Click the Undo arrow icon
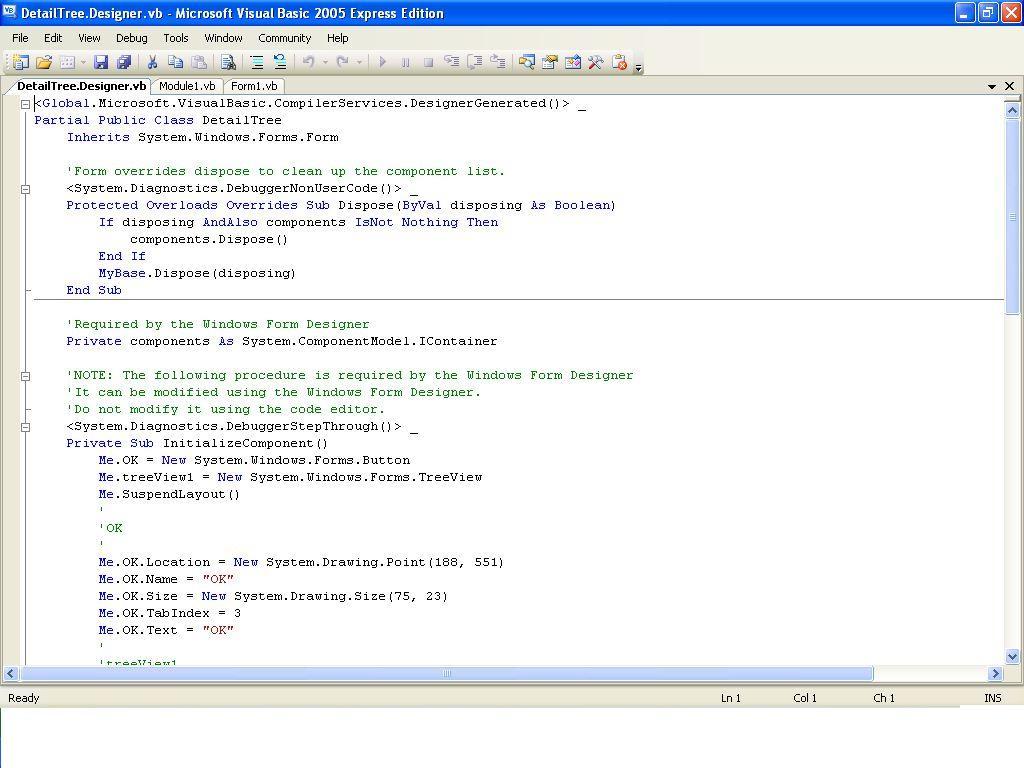1024x768 pixels. (x=308, y=62)
